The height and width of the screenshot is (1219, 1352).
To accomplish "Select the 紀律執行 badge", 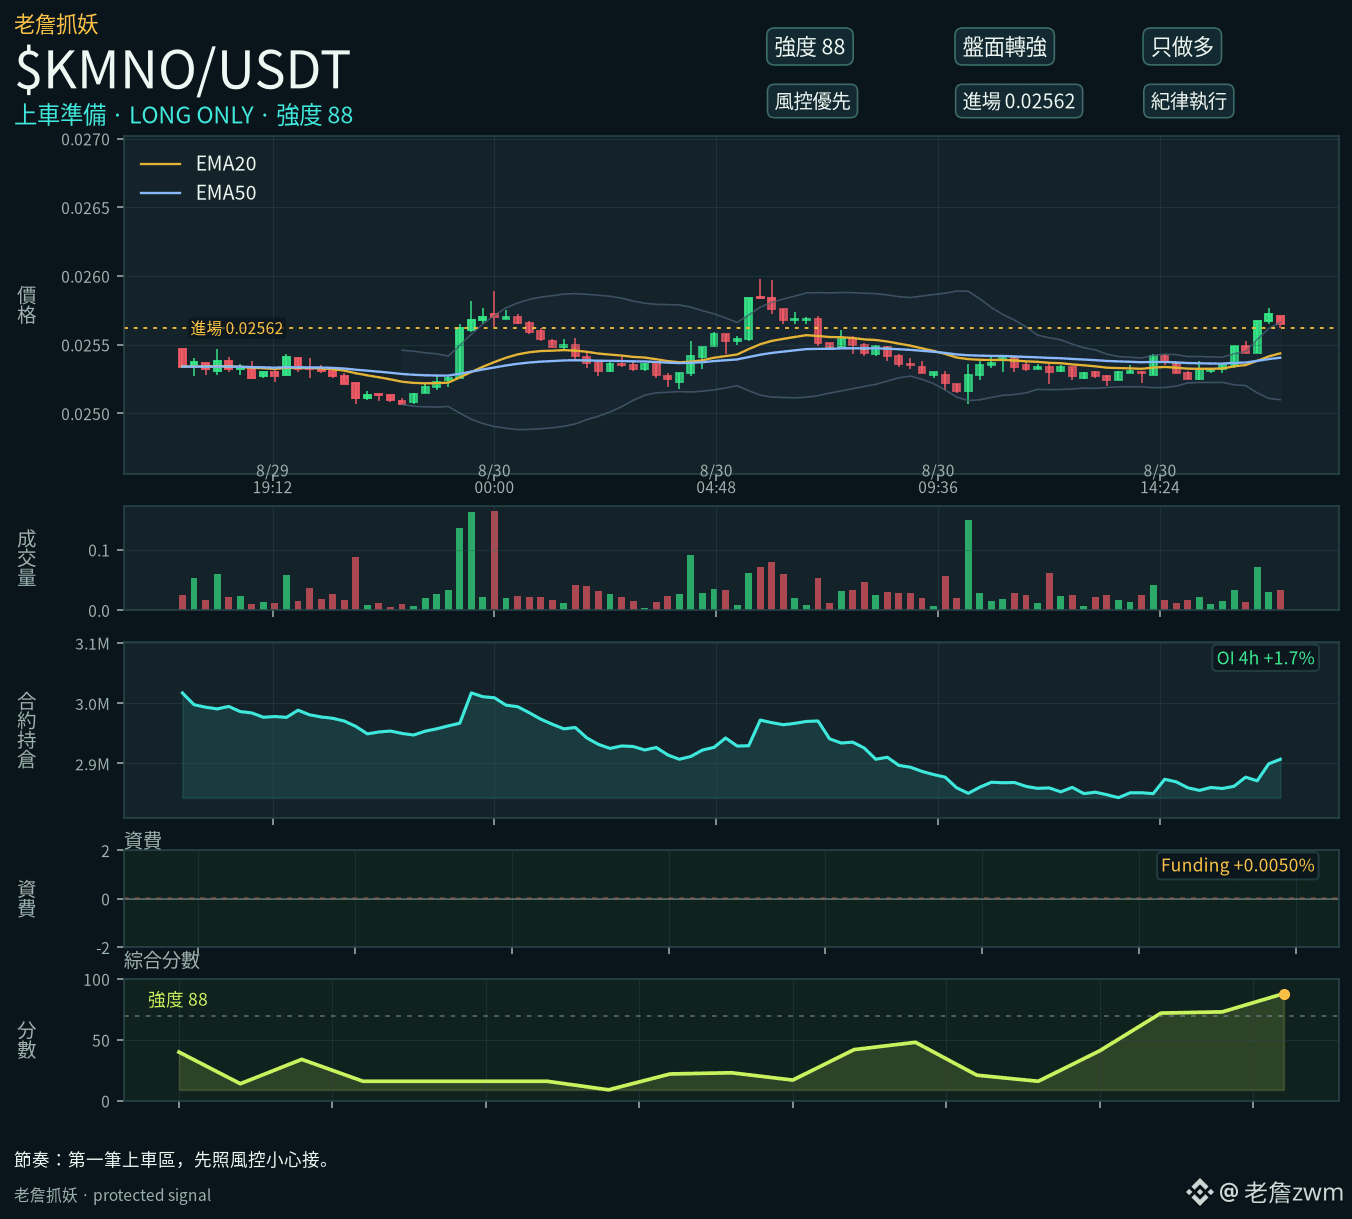I will (1188, 101).
